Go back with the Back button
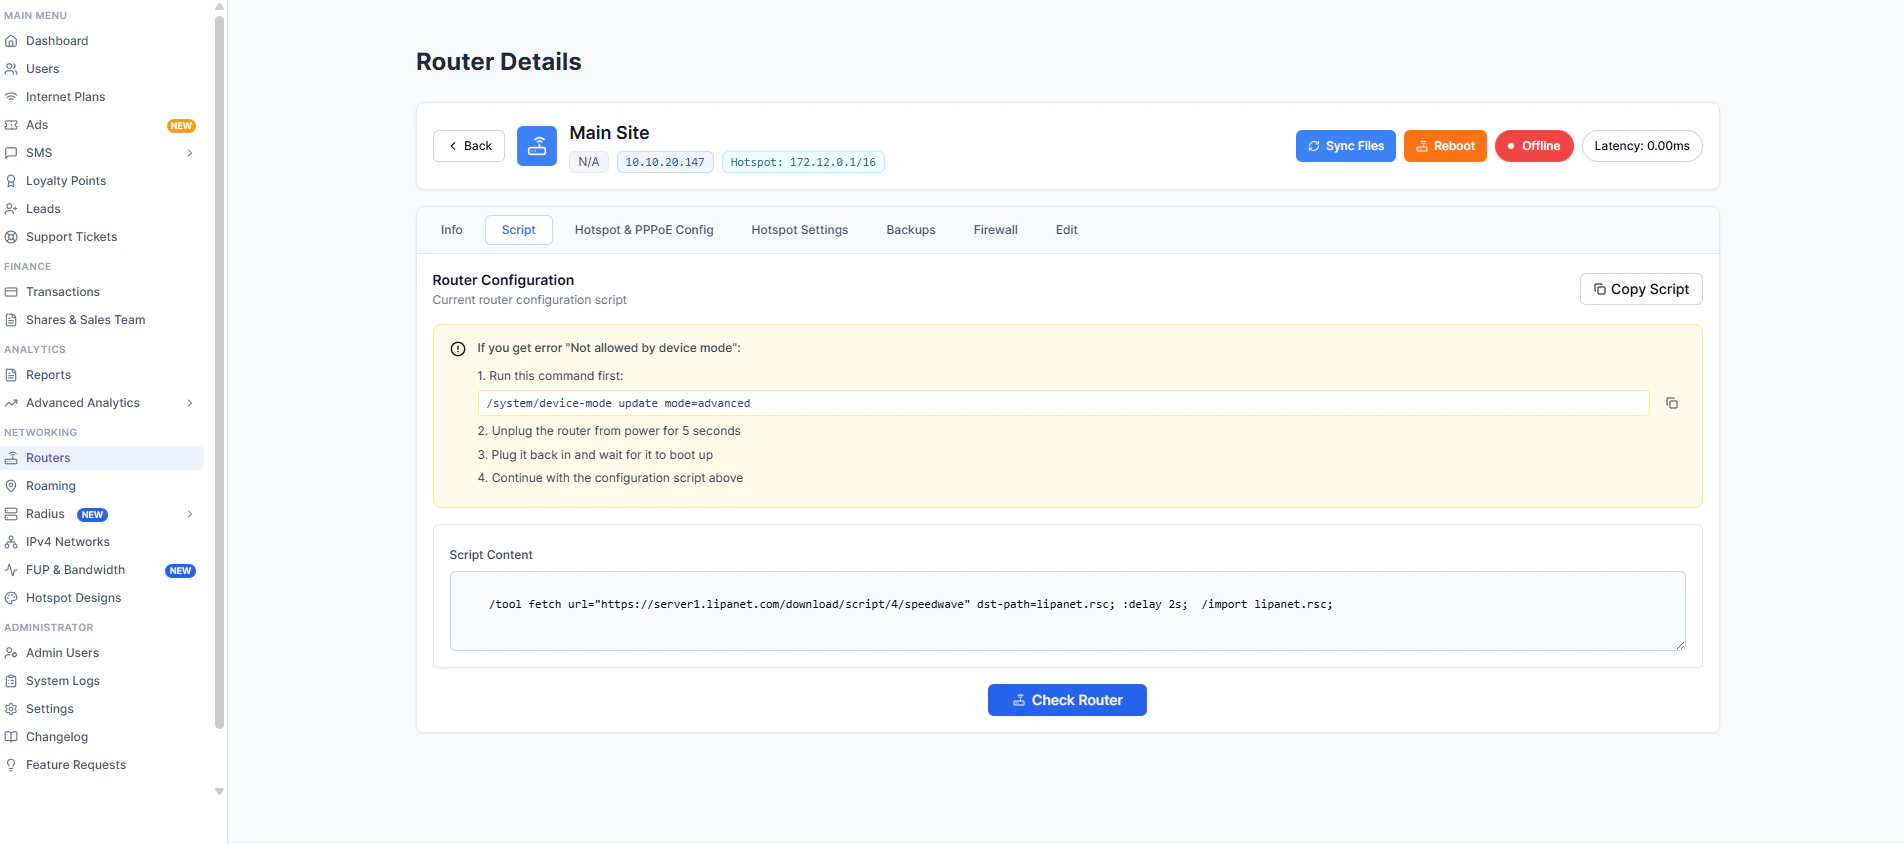The image size is (1904, 844). (x=469, y=146)
